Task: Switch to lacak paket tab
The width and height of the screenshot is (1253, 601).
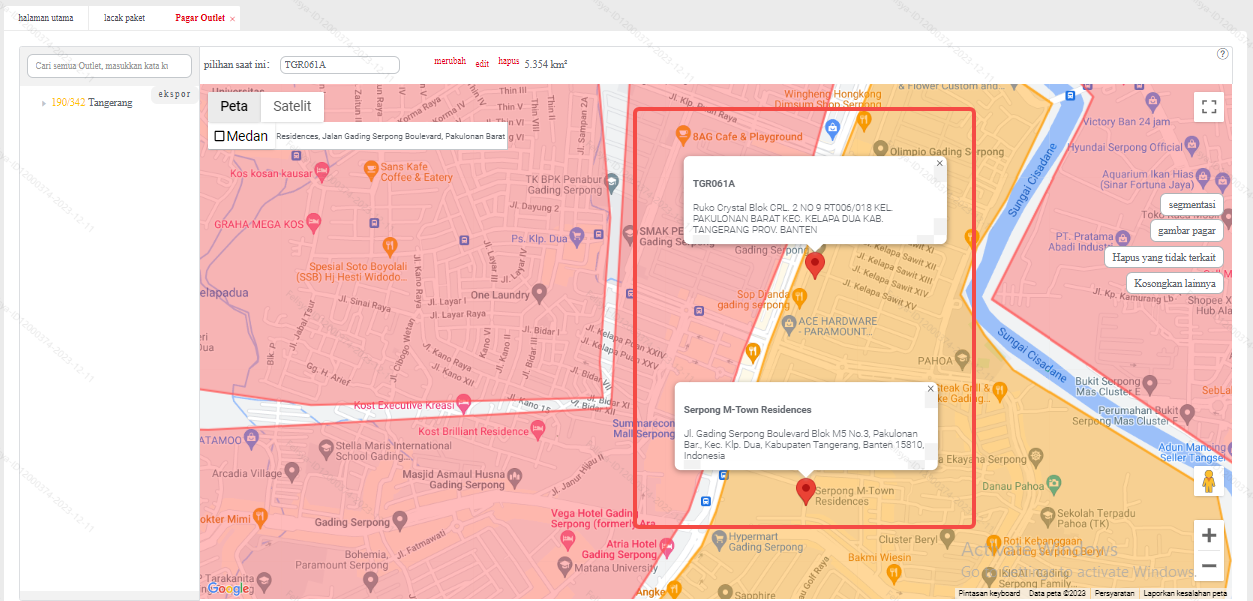Action: click(x=124, y=18)
